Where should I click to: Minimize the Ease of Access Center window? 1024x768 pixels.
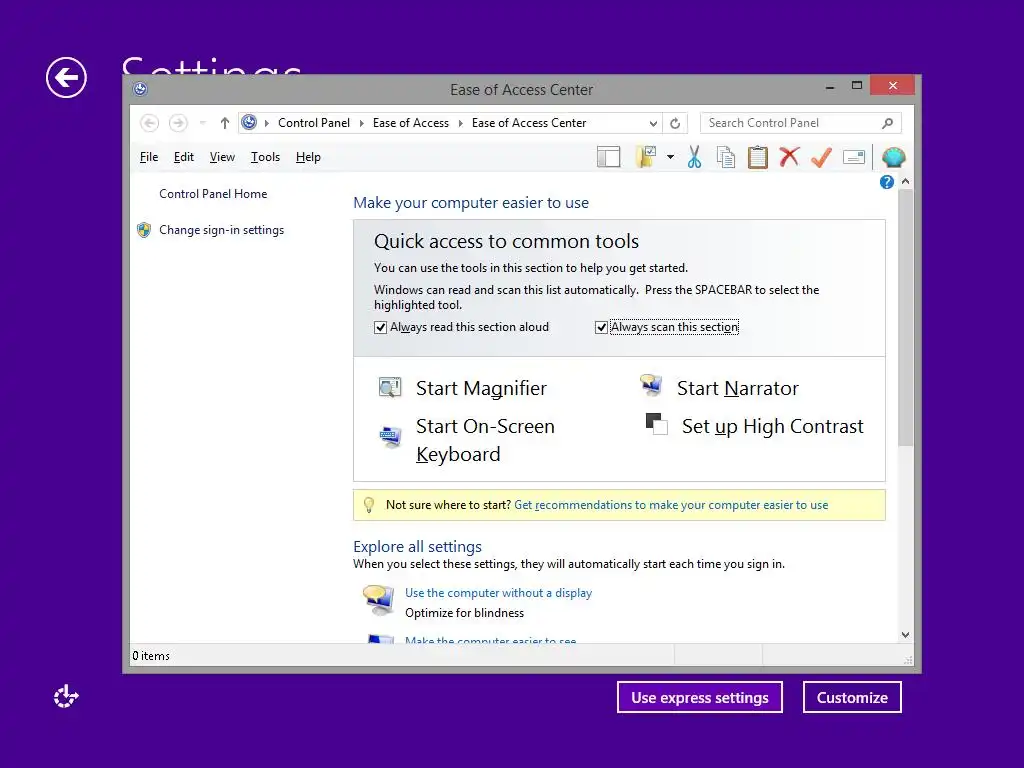coord(829,87)
